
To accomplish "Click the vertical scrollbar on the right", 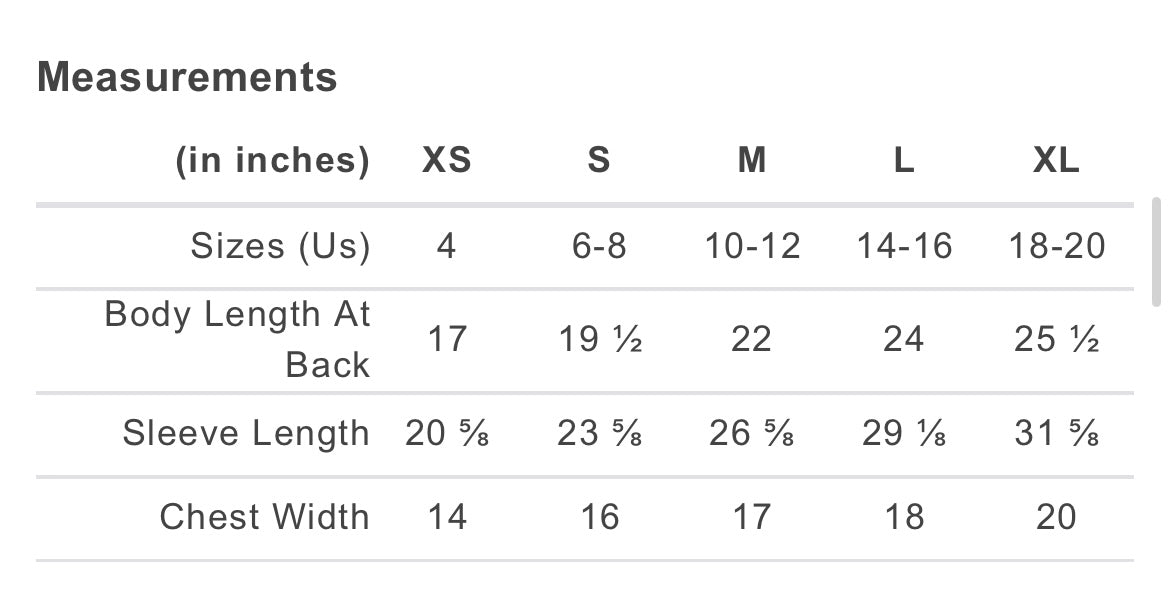I will click(x=1158, y=251).
